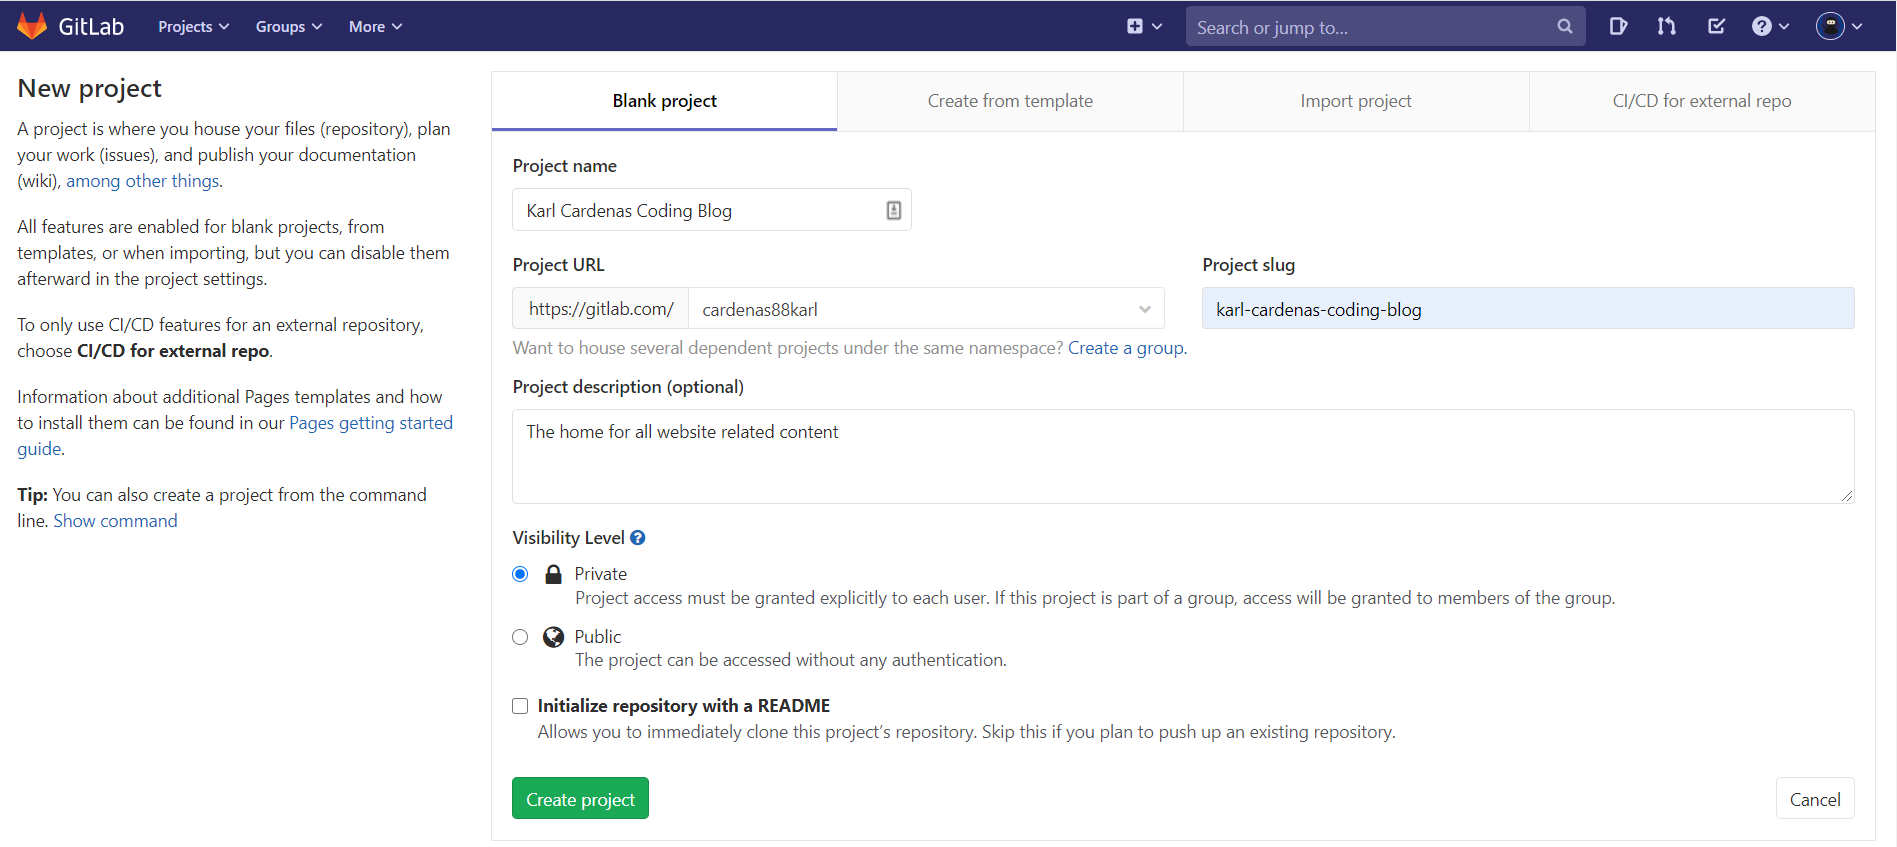Open Merge requests icon in navbar
Screen dimensions: 1897x847
(1666, 27)
